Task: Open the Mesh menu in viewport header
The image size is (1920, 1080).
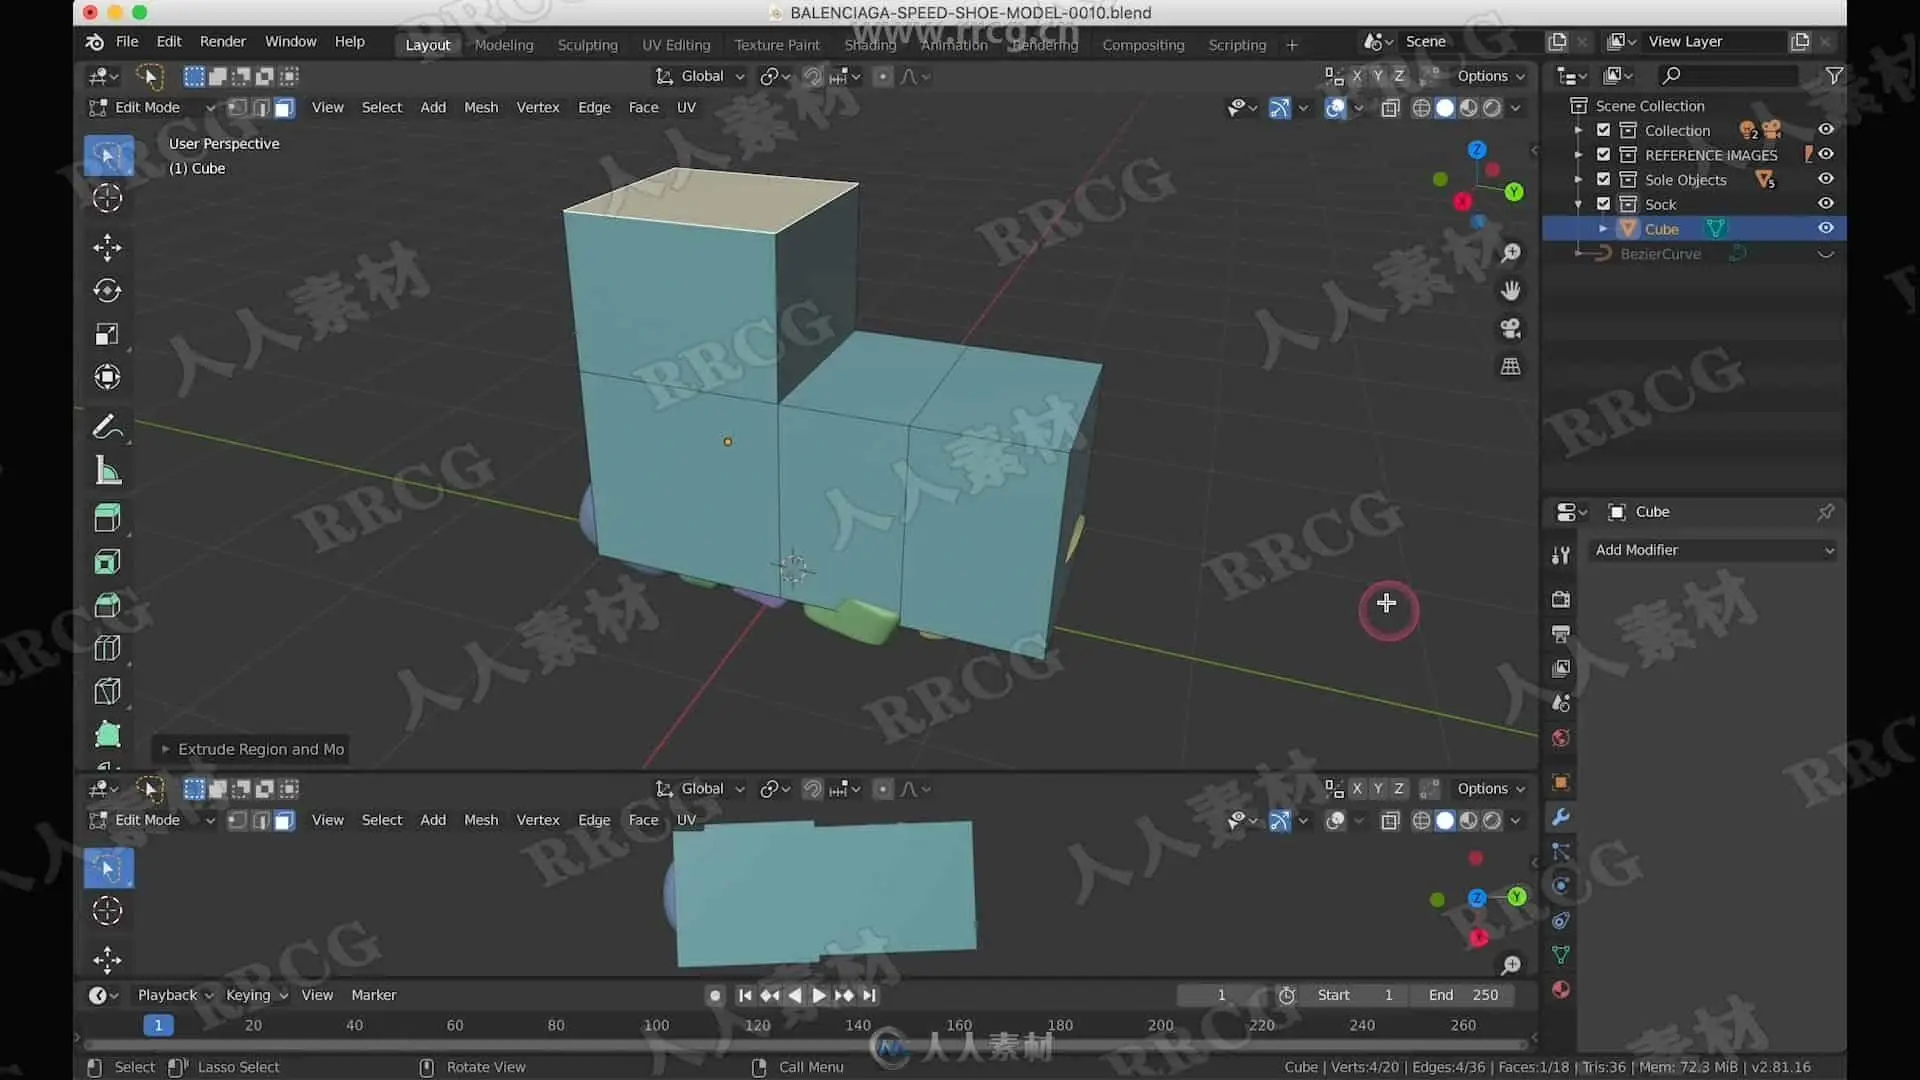Action: (480, 107)
